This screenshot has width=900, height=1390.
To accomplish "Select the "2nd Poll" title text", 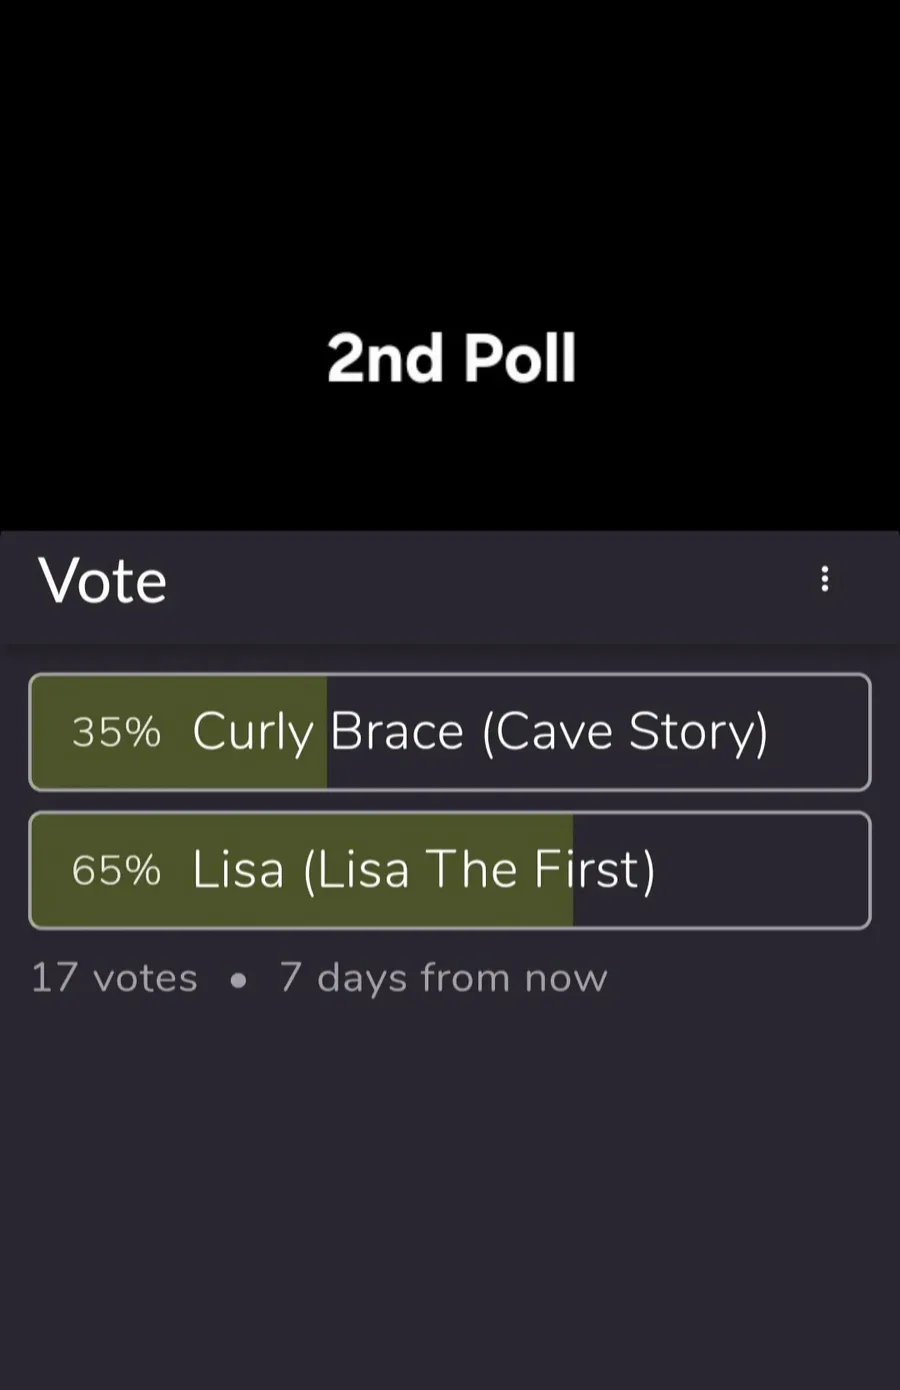I will (451, 358).
